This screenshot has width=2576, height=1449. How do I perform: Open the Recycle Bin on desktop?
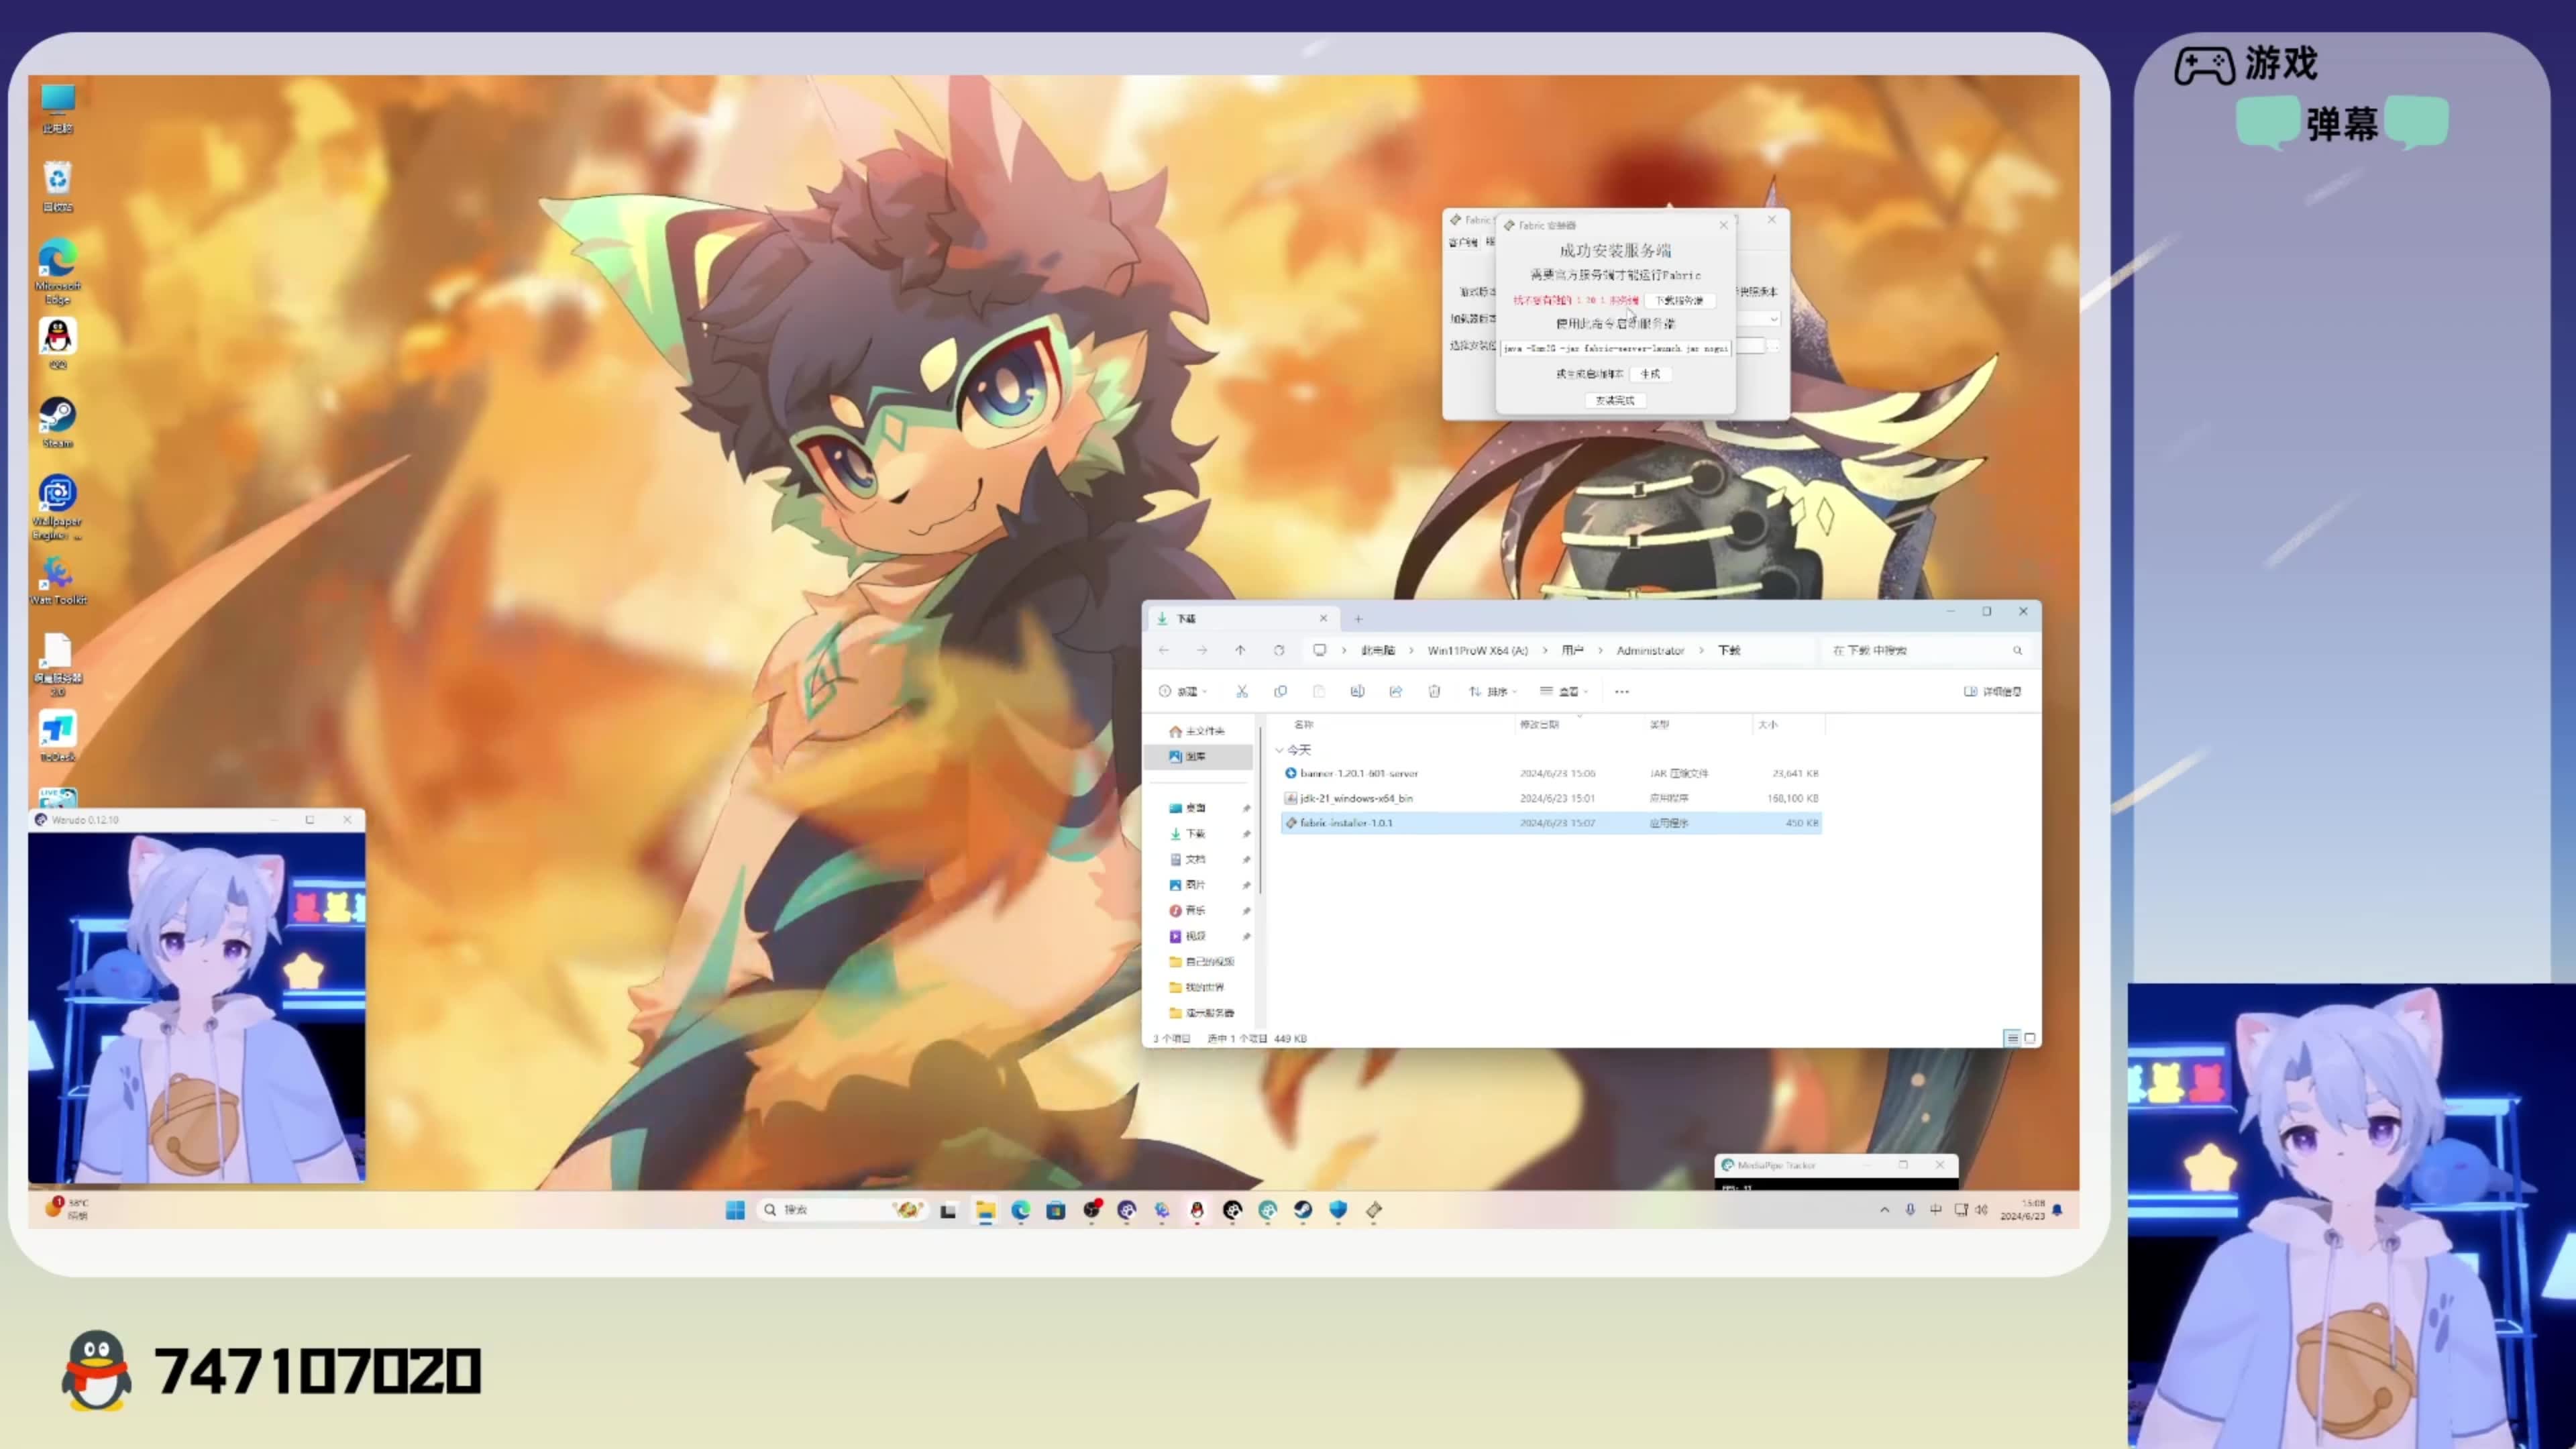[57, 186]
